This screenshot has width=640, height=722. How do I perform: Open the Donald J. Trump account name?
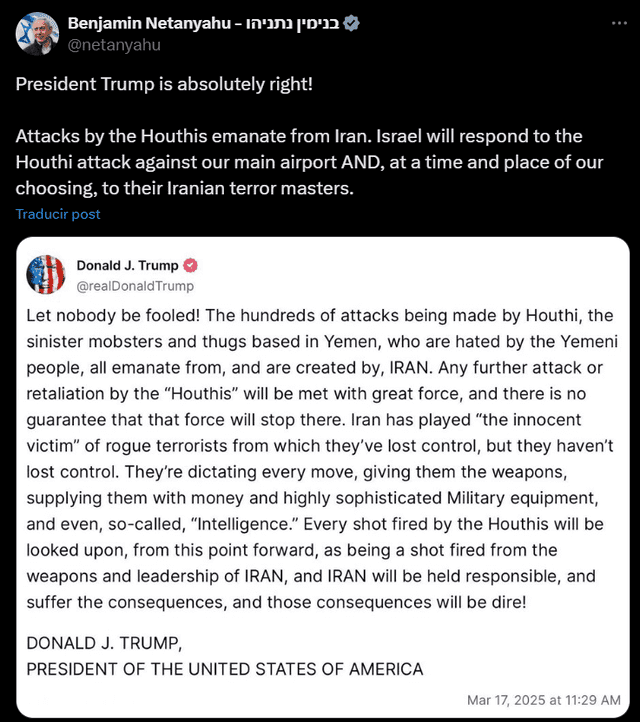[x=127, y=266]
